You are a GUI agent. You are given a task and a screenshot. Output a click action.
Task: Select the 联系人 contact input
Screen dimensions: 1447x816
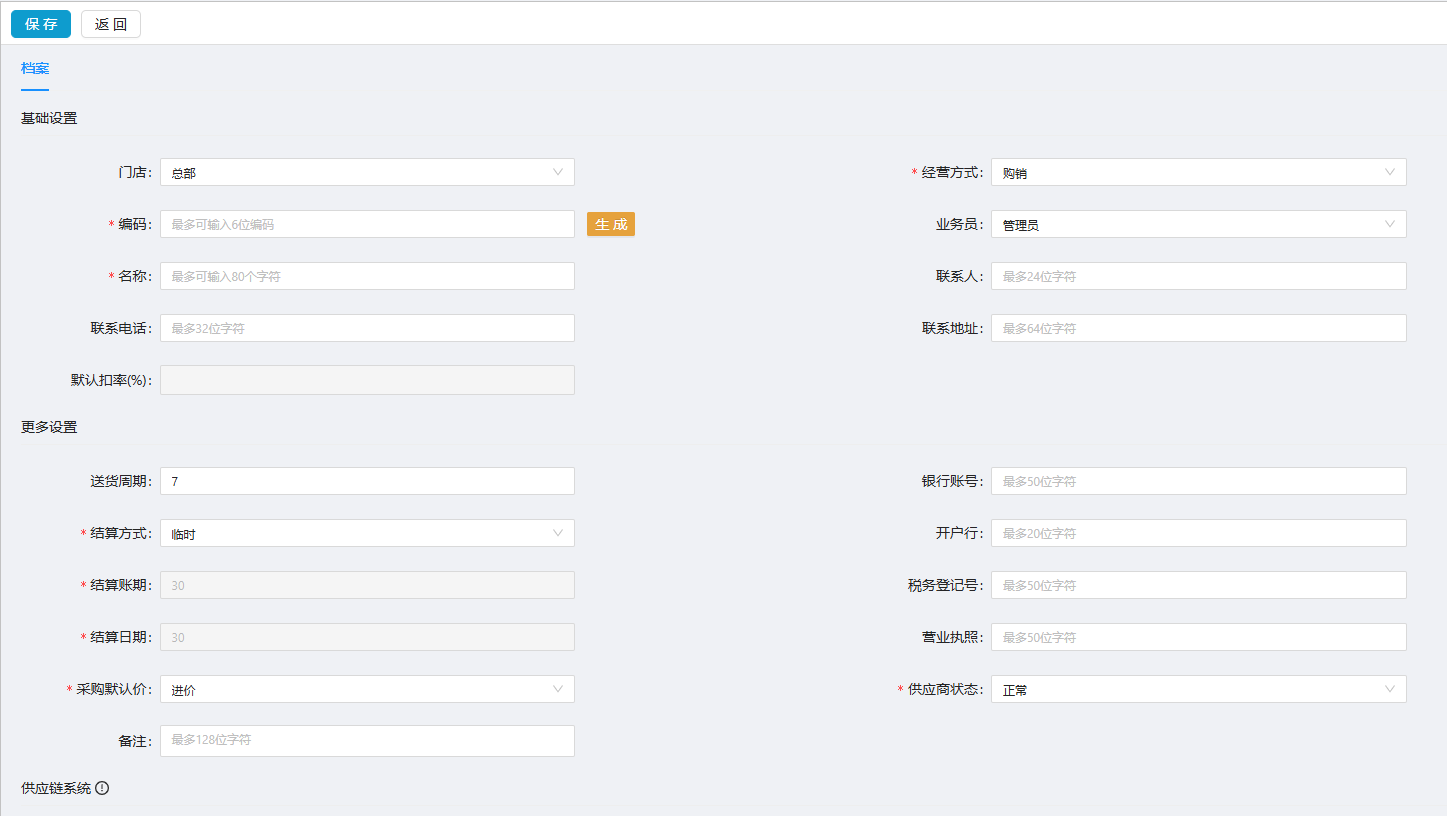(1198, 276)
